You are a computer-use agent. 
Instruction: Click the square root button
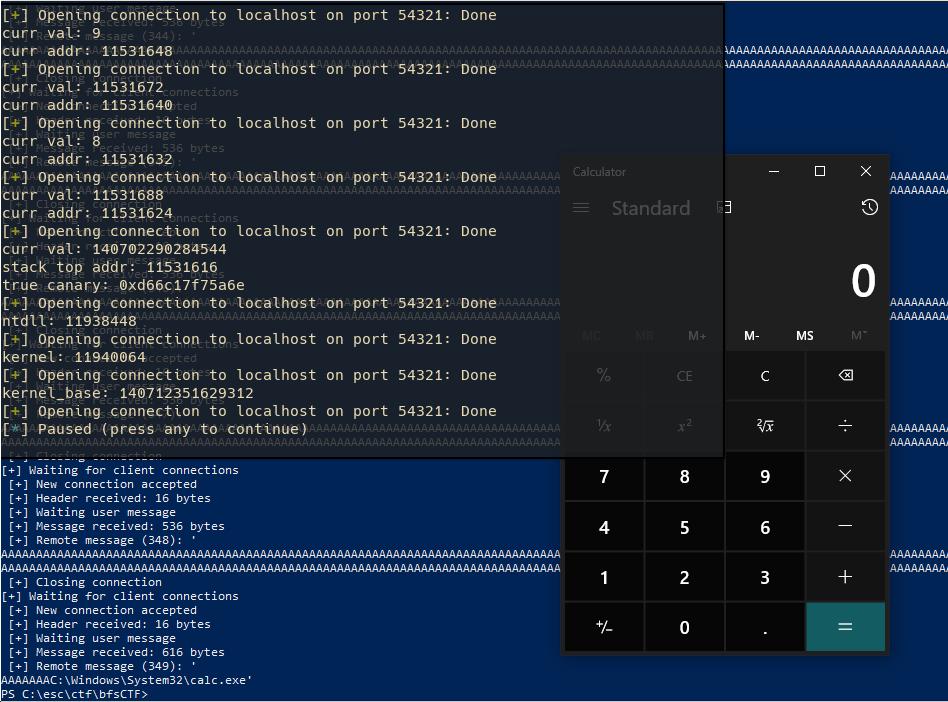coord(765,426)
